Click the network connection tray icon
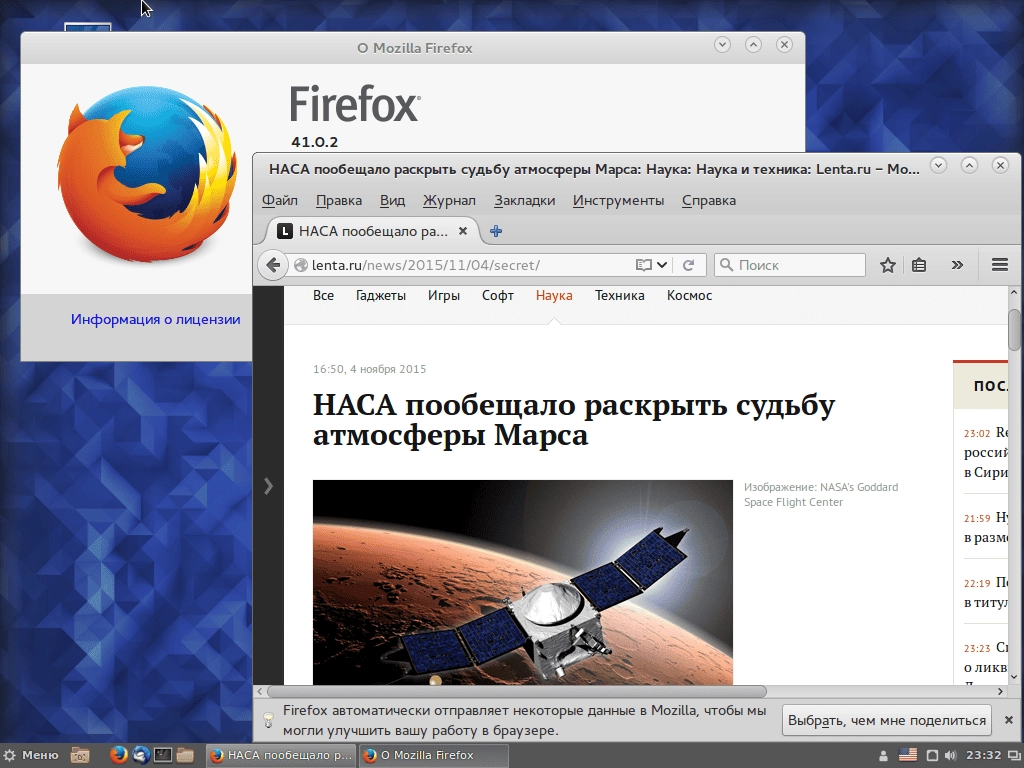Image resolution: width=1024 pixels, height=768 pixels. click(x=933, y=756)
